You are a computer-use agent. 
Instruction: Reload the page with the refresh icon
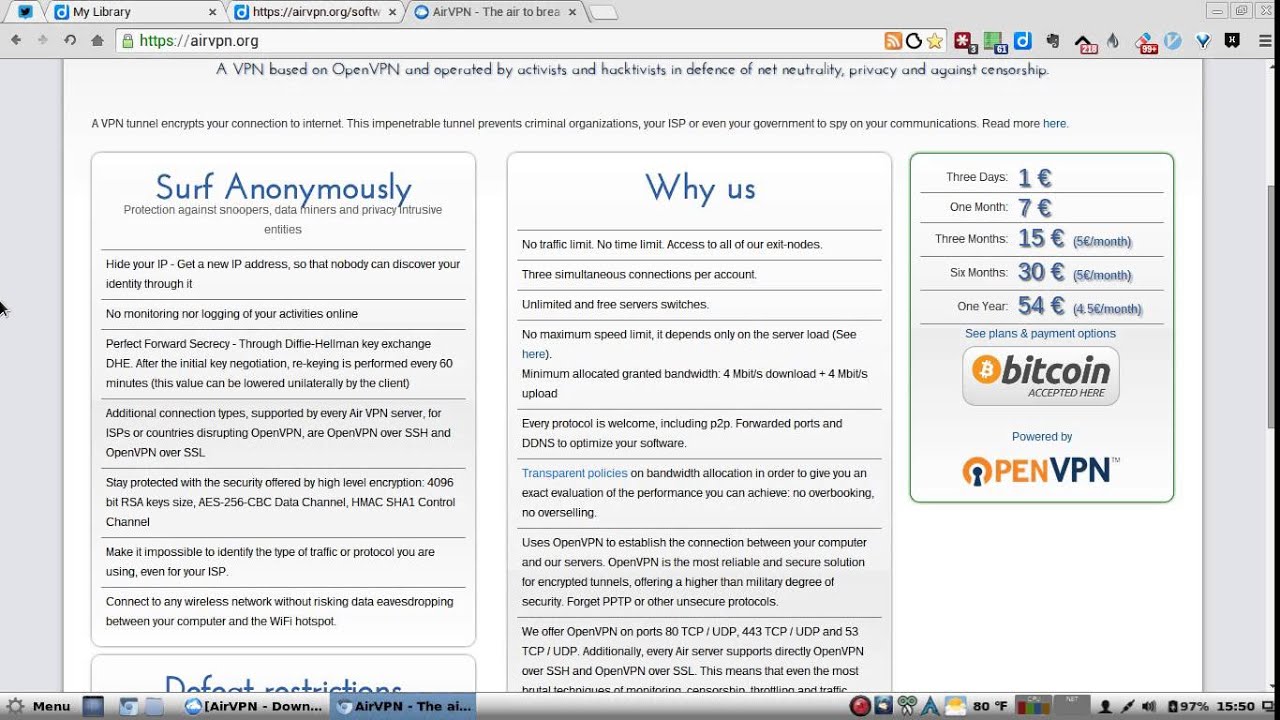(x=70, y=40)
